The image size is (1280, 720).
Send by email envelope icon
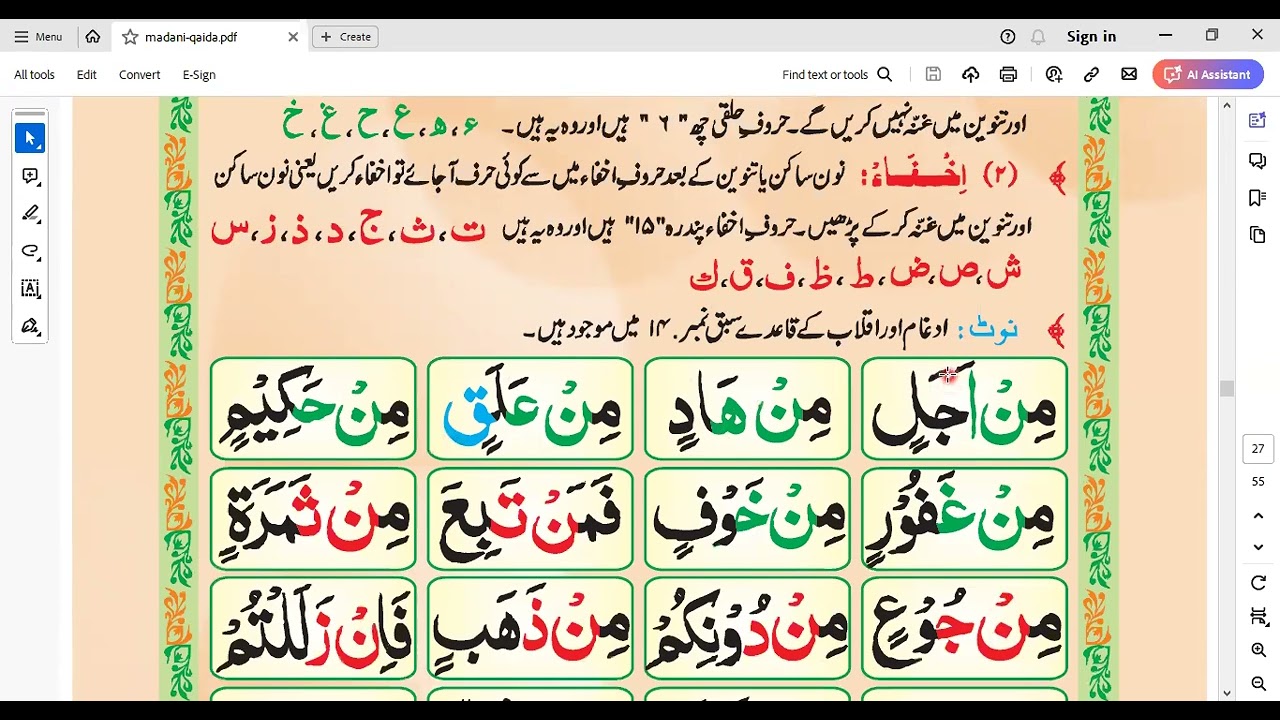click(1129, 74)
